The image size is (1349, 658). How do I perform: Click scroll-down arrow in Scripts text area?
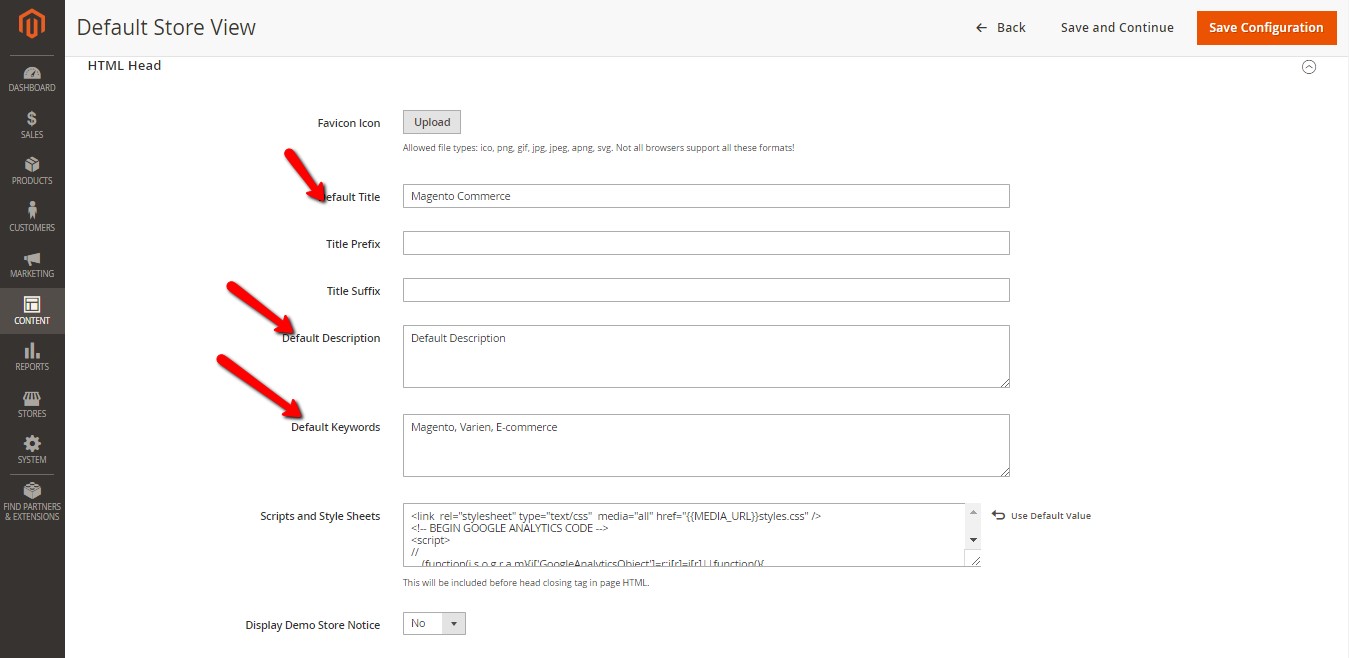coord(973,540)
